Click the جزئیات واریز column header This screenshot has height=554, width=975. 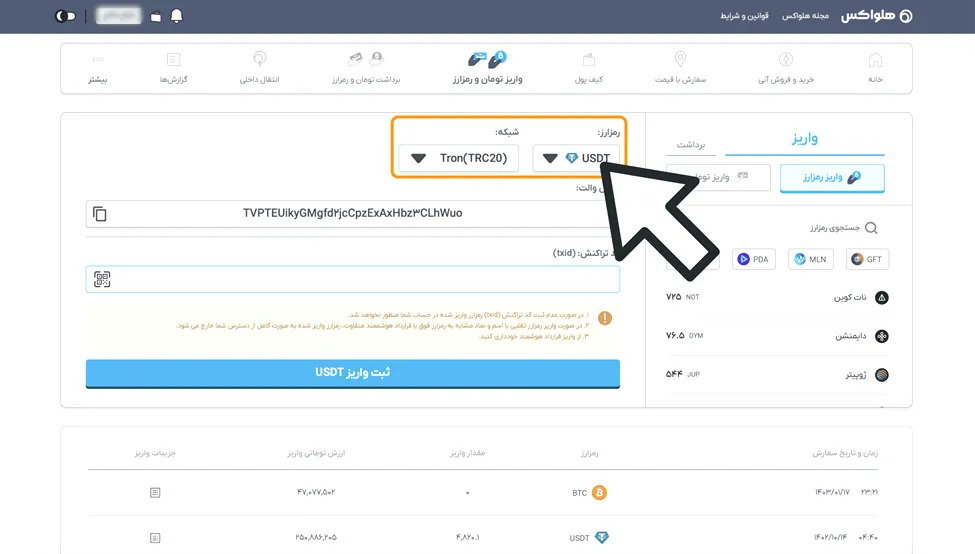coord(155,453)
